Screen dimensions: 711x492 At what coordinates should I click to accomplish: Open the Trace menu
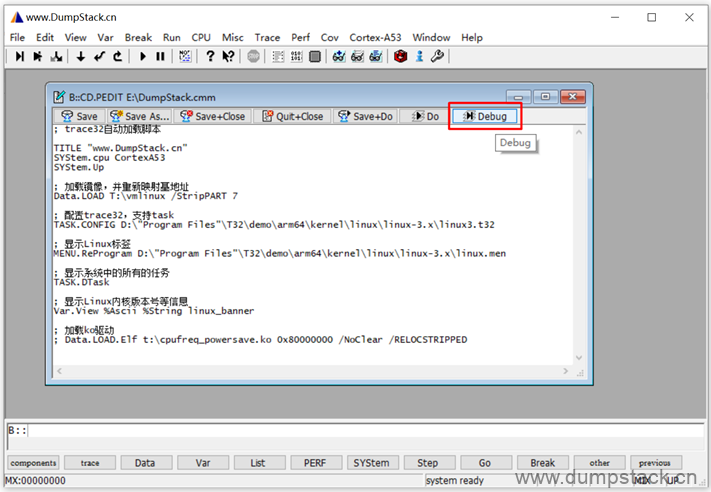267,37
